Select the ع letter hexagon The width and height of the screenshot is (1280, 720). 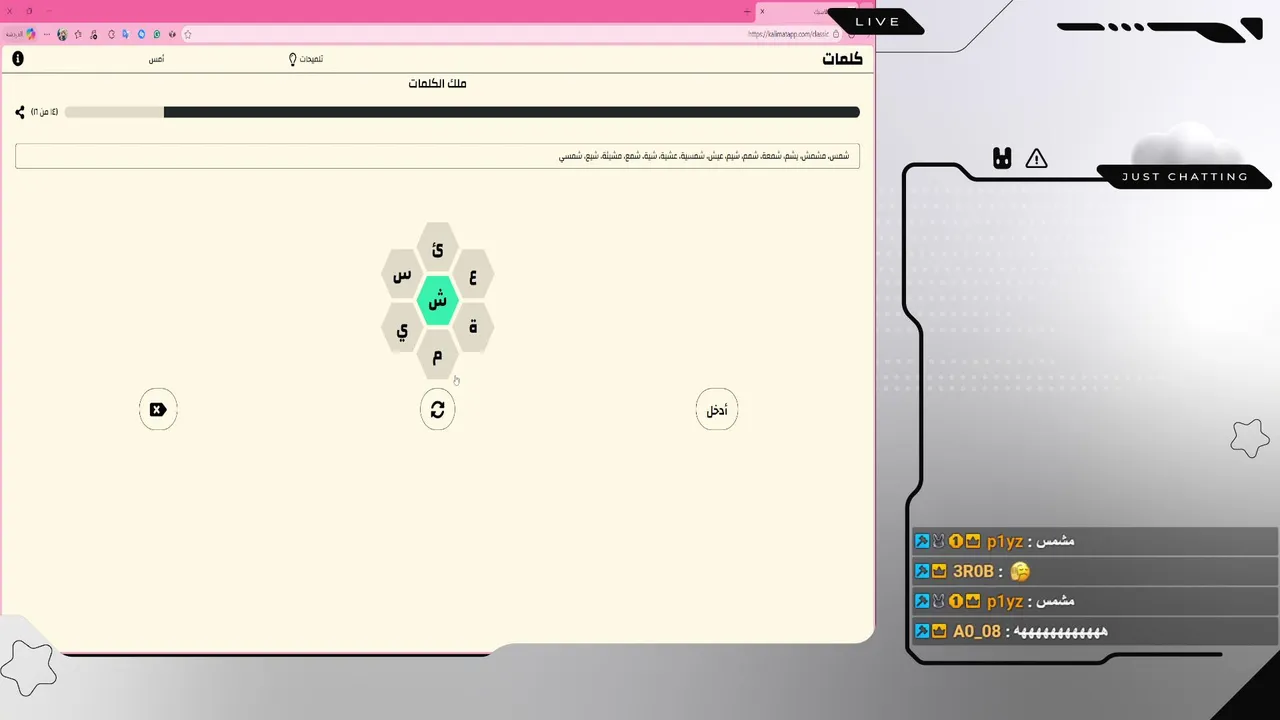tap(473, 276)
